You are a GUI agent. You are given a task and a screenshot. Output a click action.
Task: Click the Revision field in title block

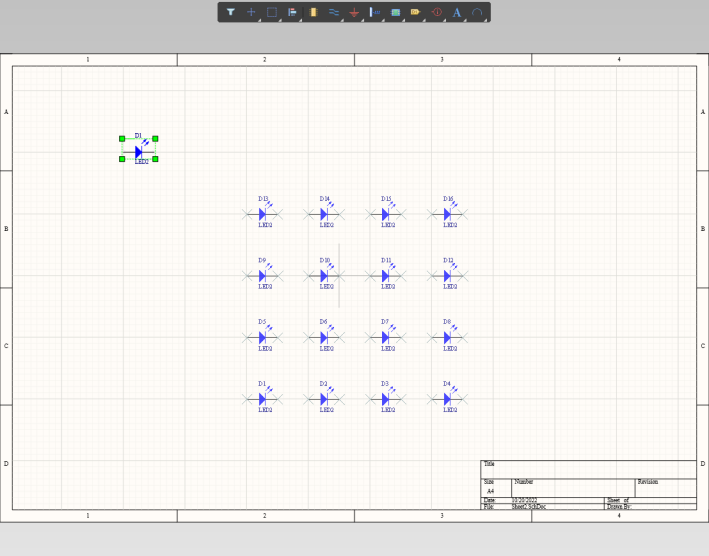[x=665, y=486]
